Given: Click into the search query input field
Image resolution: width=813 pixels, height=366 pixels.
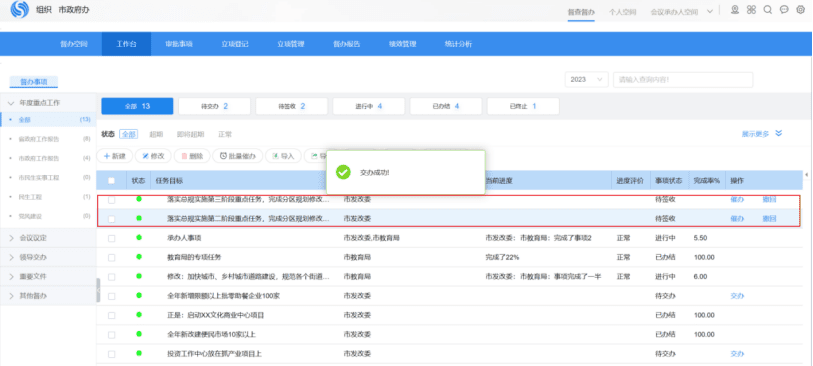Looking at the screenshot, I should tap(683, 79).
